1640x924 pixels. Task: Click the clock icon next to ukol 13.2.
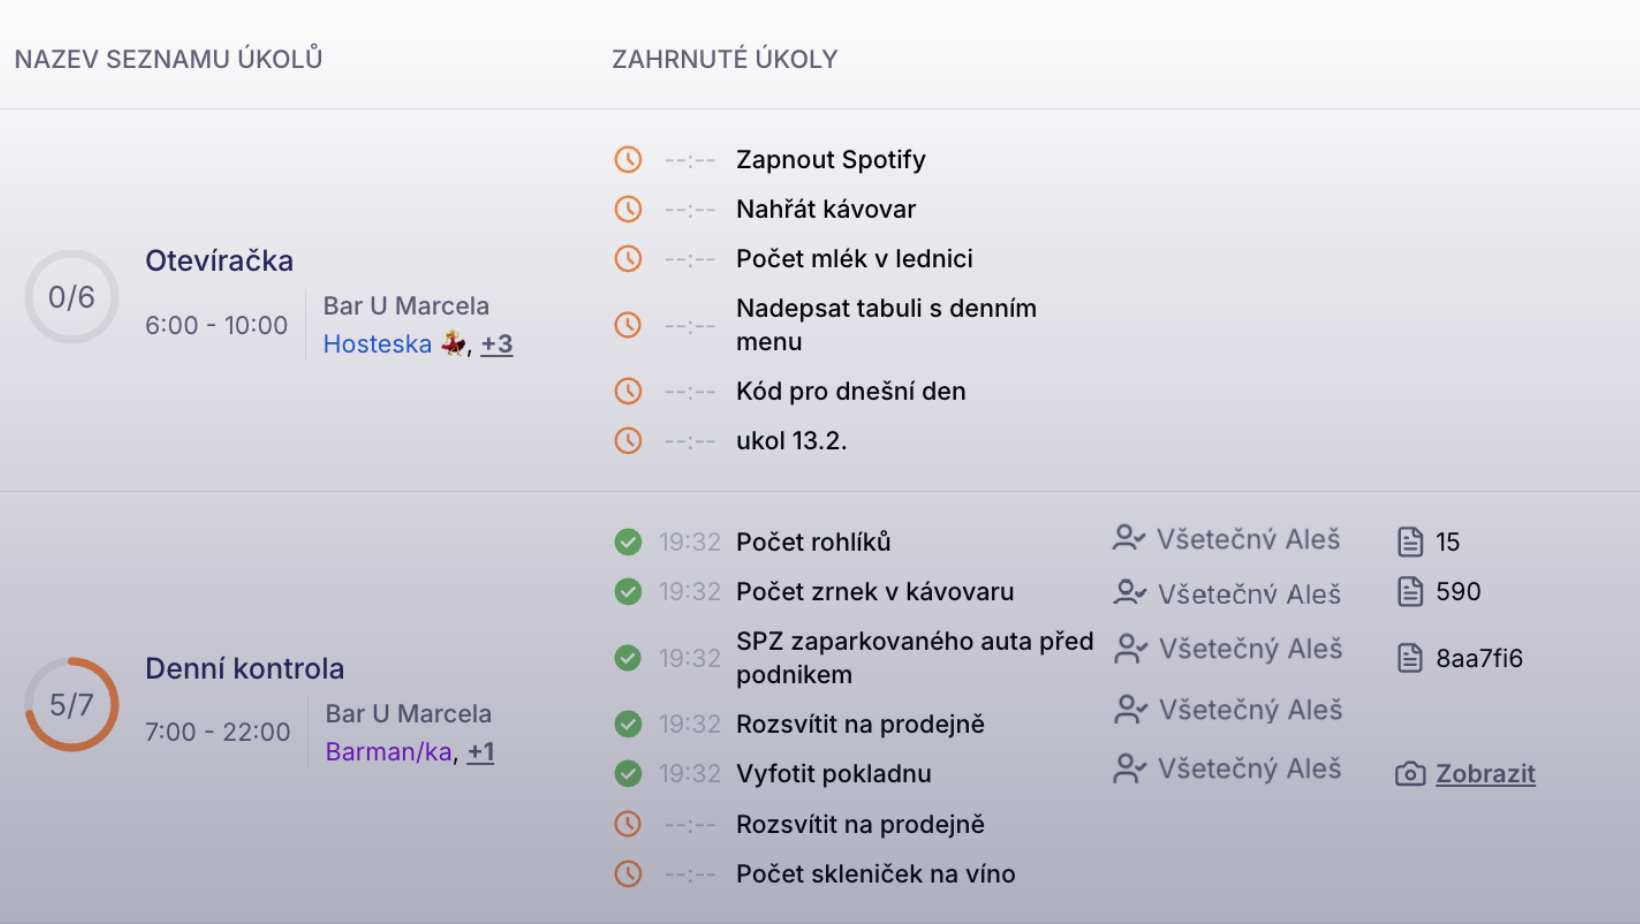click(x=628, y=440)
